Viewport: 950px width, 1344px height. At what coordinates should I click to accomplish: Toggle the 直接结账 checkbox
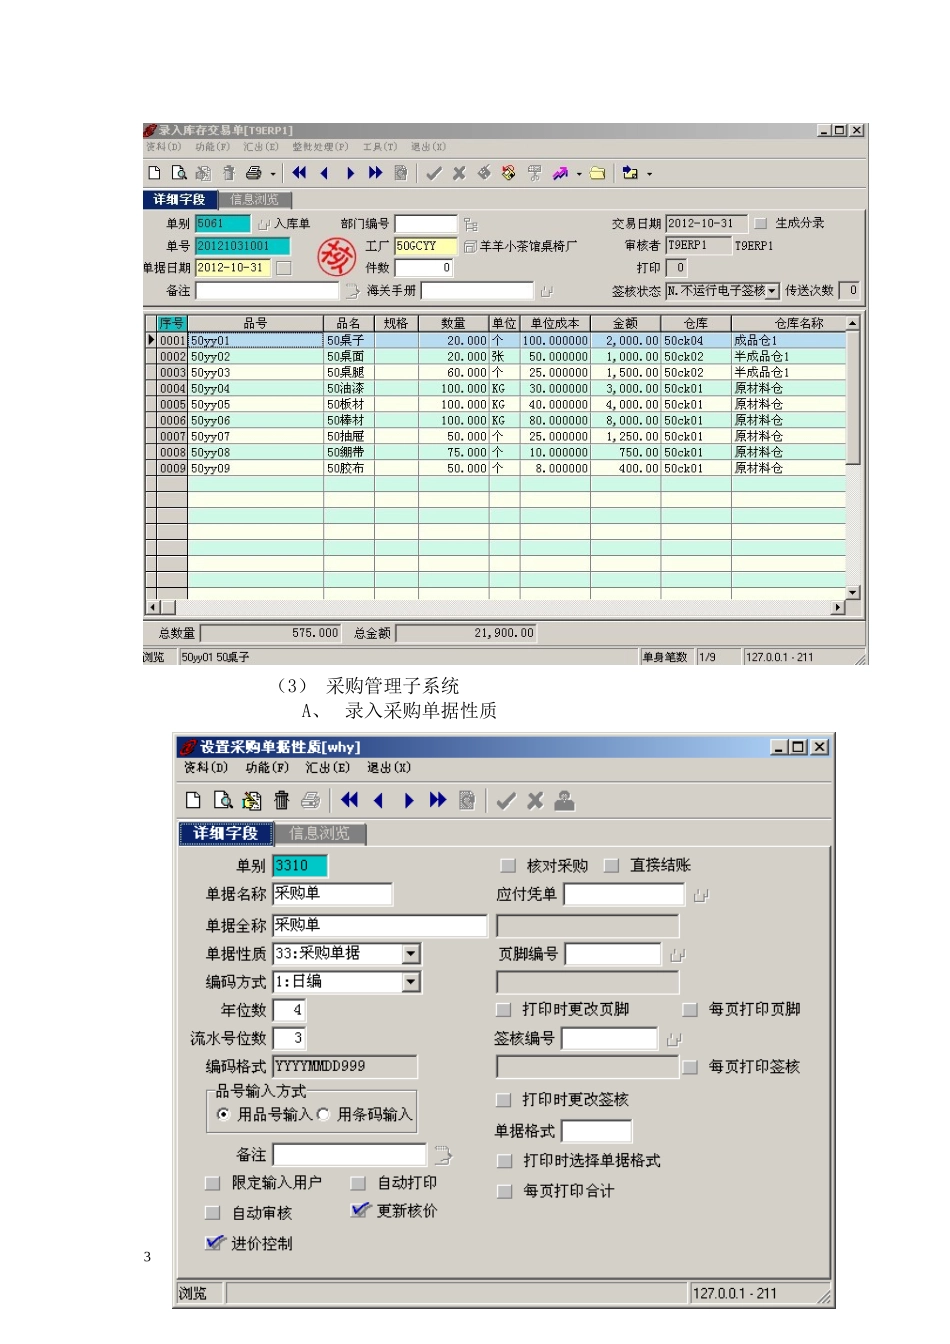click(x=612, y=866)
